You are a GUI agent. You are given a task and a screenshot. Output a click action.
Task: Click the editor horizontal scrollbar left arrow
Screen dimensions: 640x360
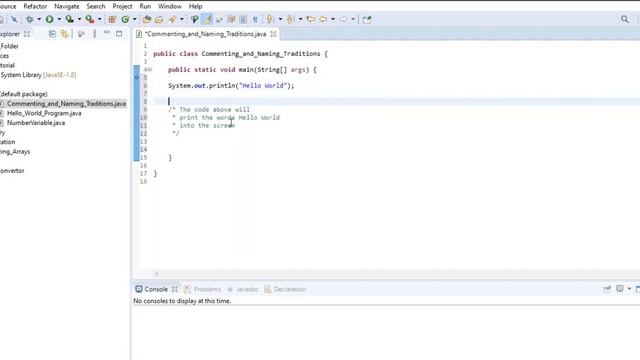coord(156,273)
